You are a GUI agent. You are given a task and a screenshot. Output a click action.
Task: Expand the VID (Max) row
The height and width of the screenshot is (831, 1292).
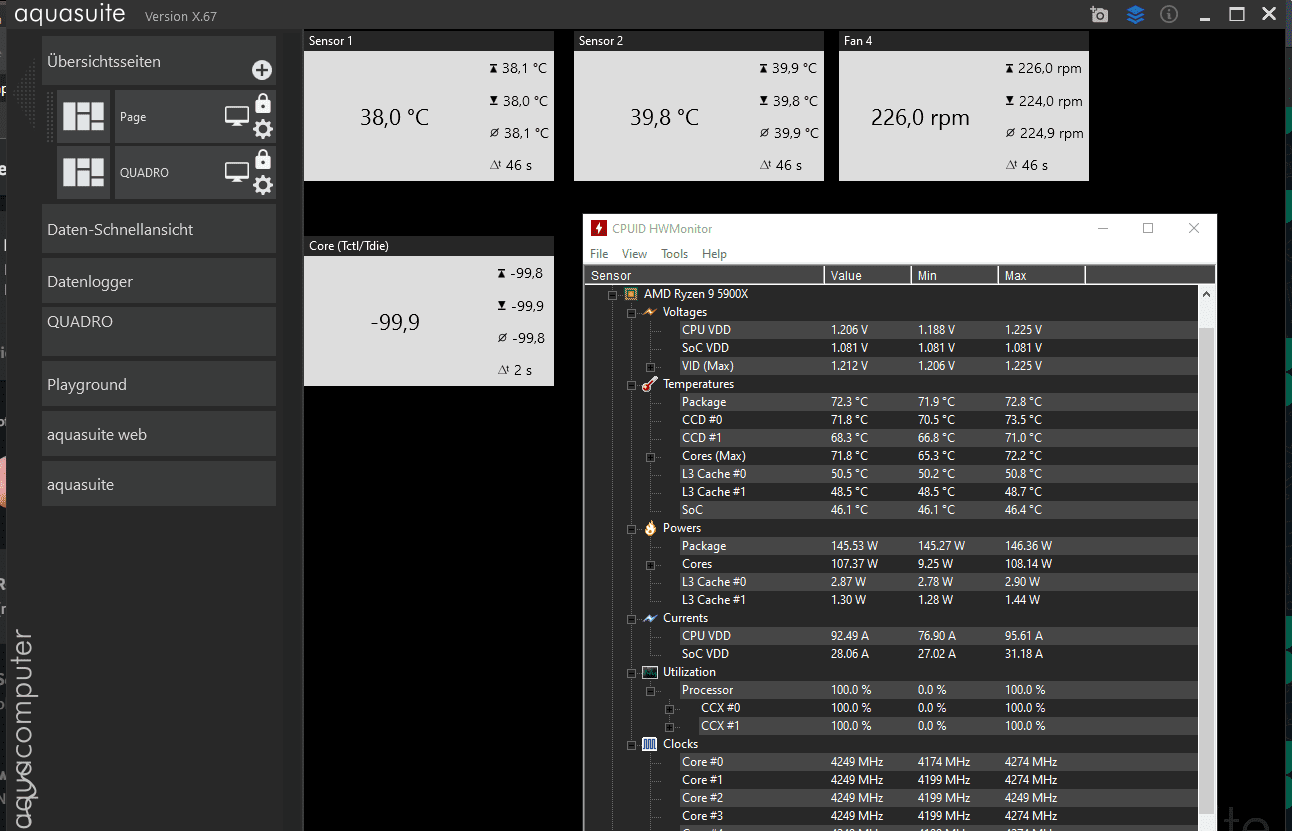pos(651,367)
